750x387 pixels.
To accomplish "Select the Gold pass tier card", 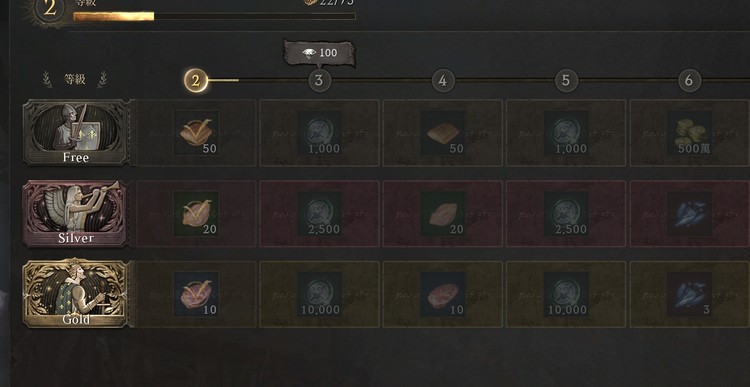I will pyautogui.click(x=76, y=294).
